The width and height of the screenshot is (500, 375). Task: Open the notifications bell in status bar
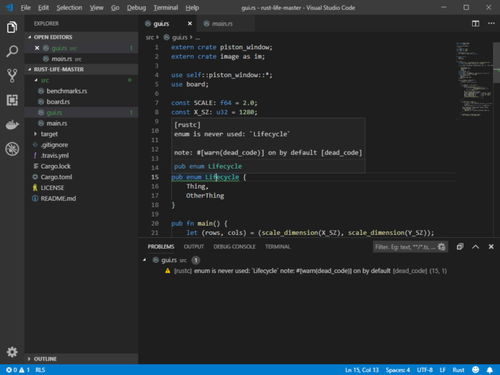490,370
